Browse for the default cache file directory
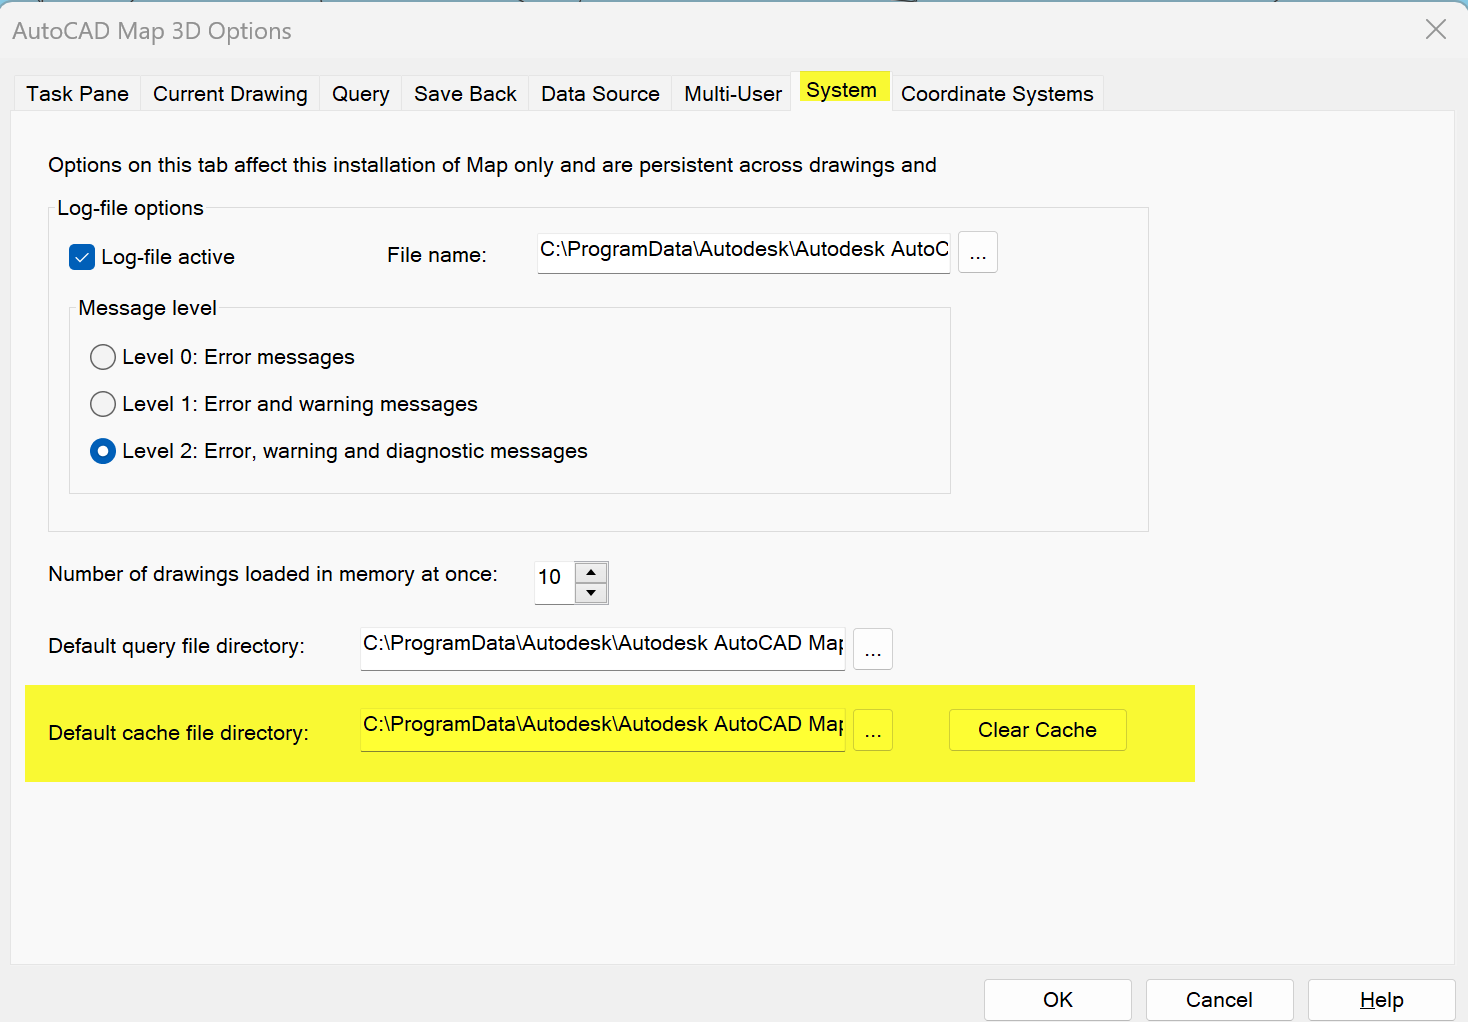Image resolution: width=1468 pixels, height=1022 pixels. pos(872,730)
